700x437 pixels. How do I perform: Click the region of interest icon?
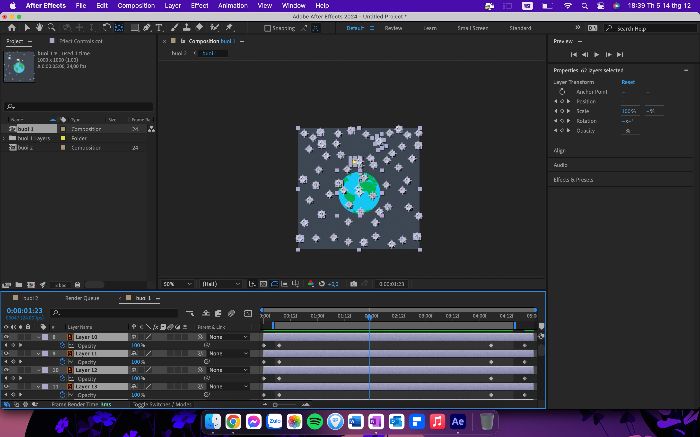pos(284,284)
